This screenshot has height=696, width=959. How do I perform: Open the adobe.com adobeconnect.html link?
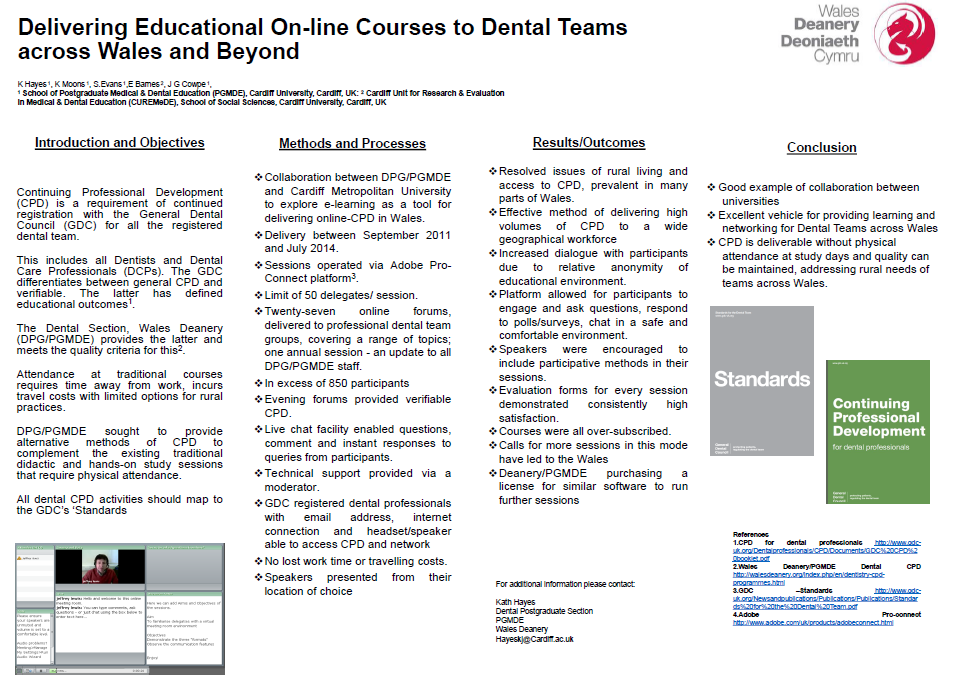(x=813, y=623)
